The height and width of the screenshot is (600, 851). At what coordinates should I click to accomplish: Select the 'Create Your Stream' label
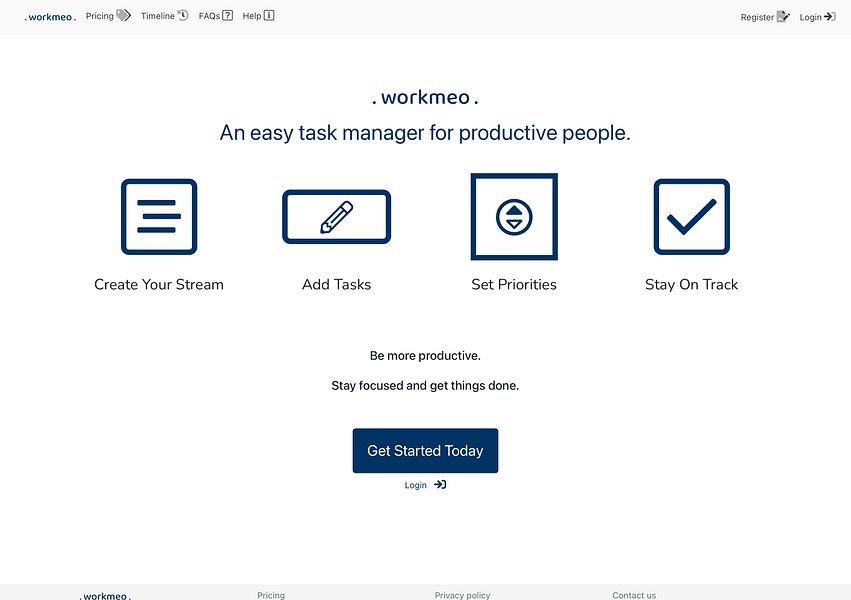point(159,284)
